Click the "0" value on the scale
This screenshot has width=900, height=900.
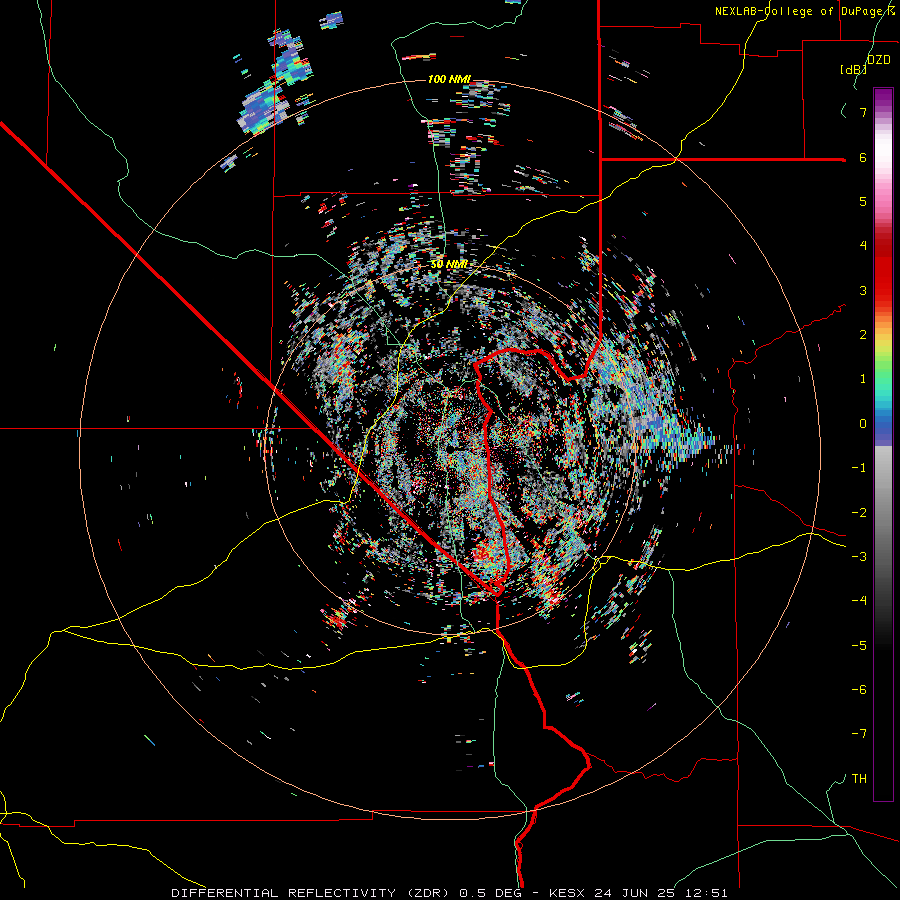pyautogui.click(x=863, y=424)
